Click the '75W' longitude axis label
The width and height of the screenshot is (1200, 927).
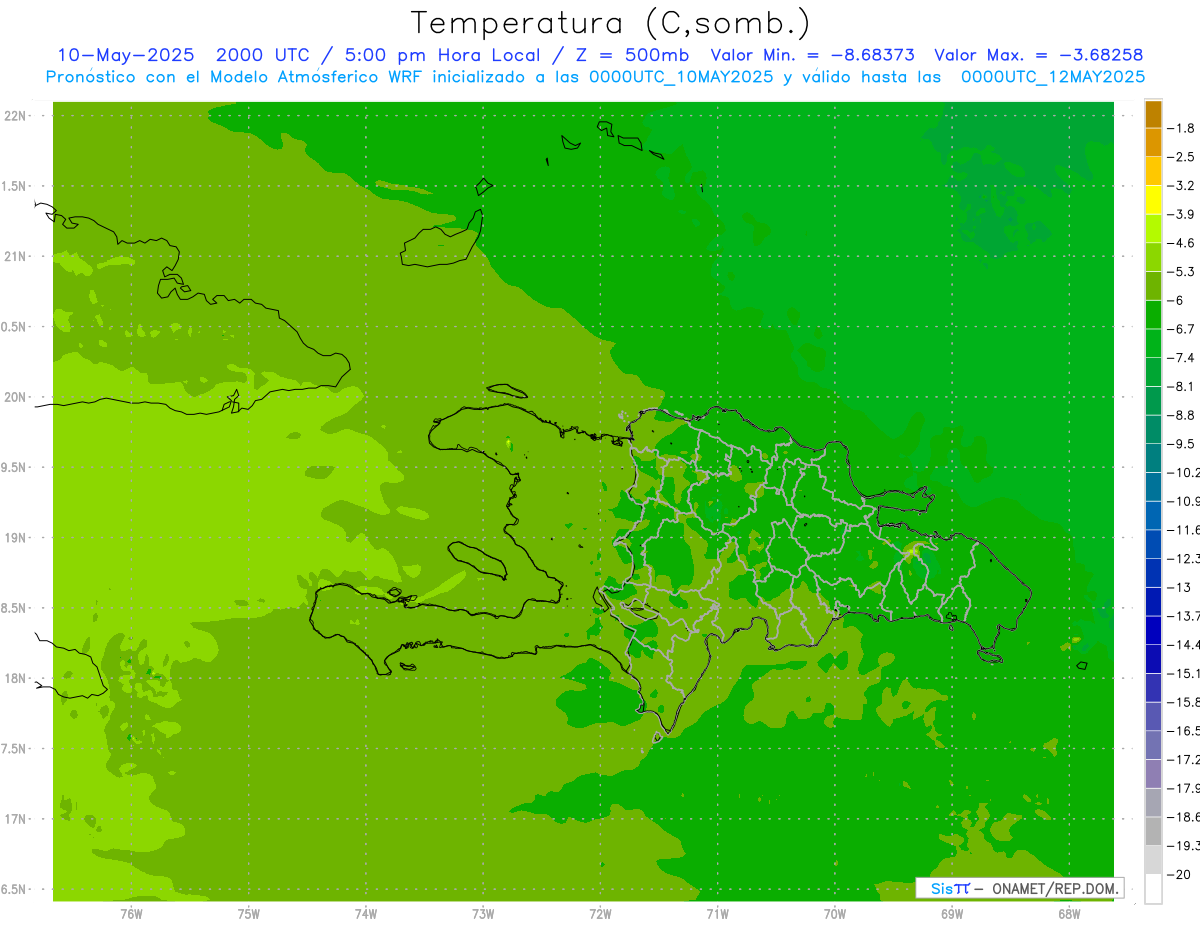(249, 914)
